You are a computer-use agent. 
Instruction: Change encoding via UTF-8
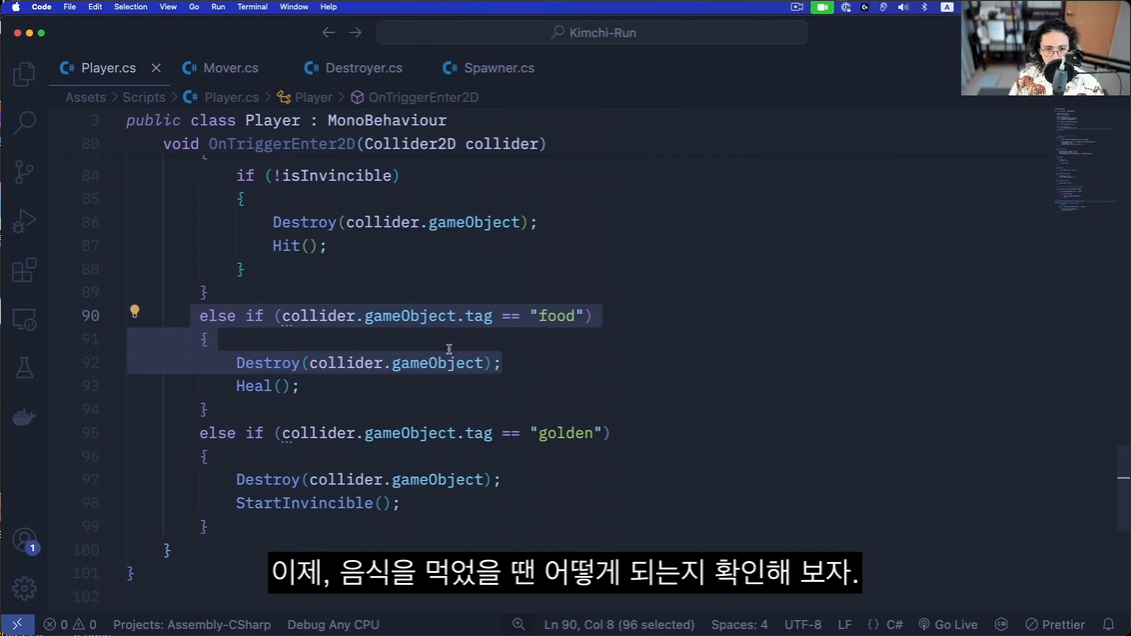click(x=803, y=624)
